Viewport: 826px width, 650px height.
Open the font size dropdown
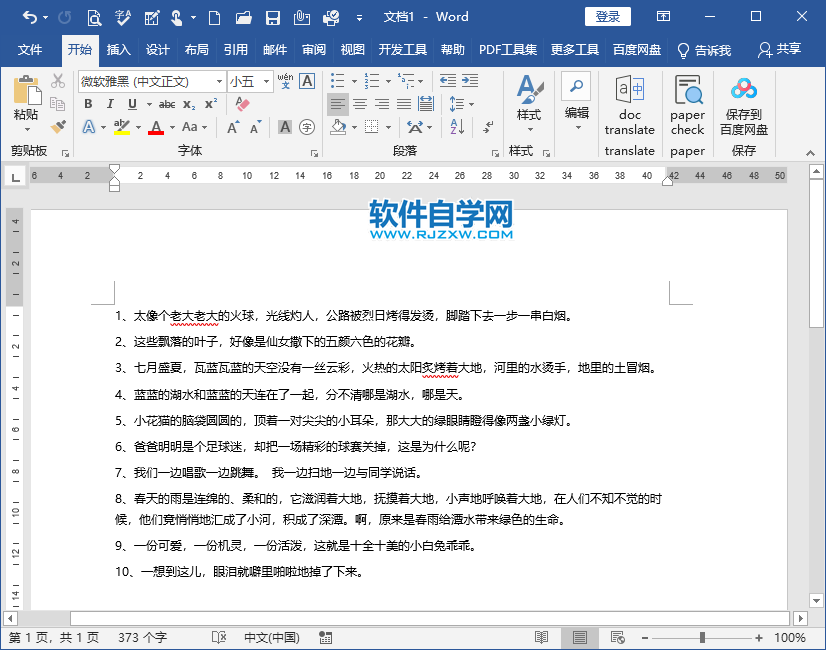tap(266, 83)
